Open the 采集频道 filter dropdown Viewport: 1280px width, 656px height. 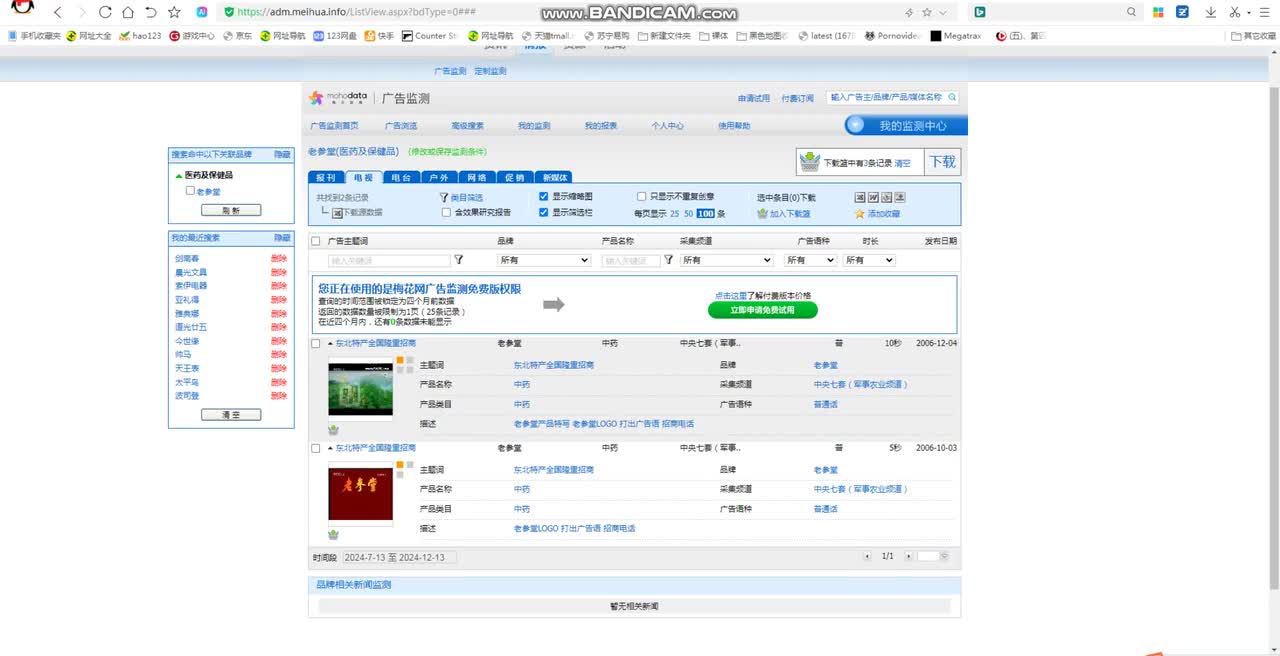coord(726,260)
